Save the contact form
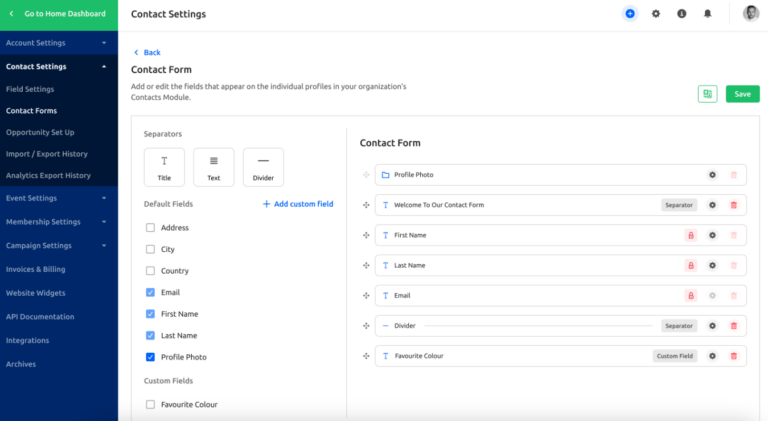 pos(742,94)
